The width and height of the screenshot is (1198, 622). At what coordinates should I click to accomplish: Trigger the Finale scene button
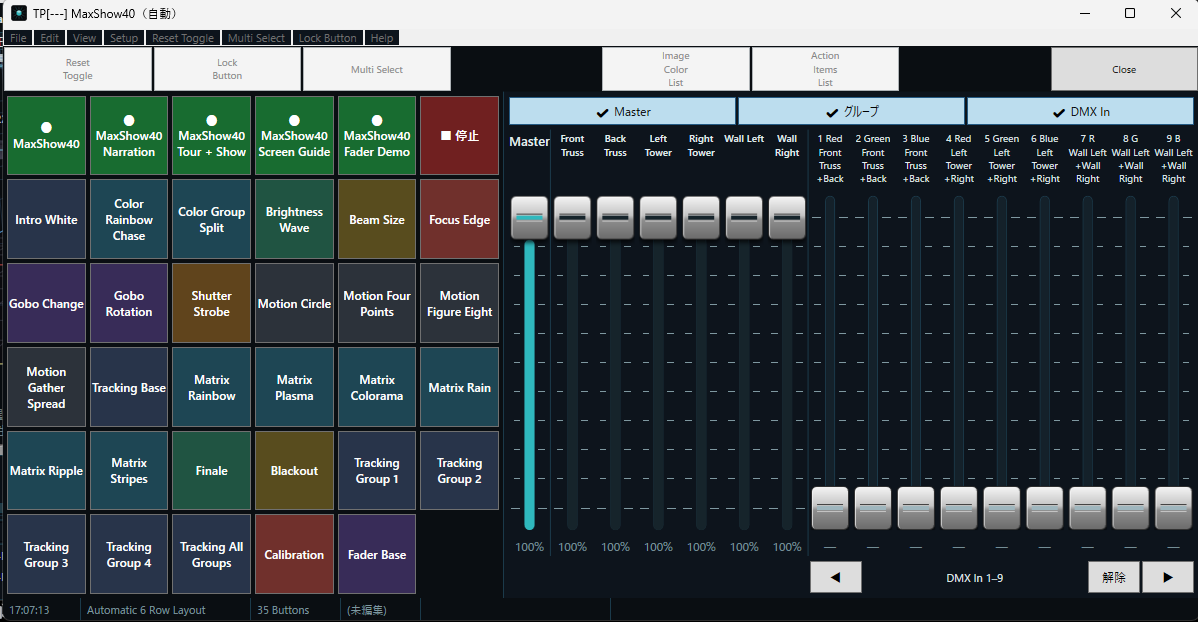[212, 471]
